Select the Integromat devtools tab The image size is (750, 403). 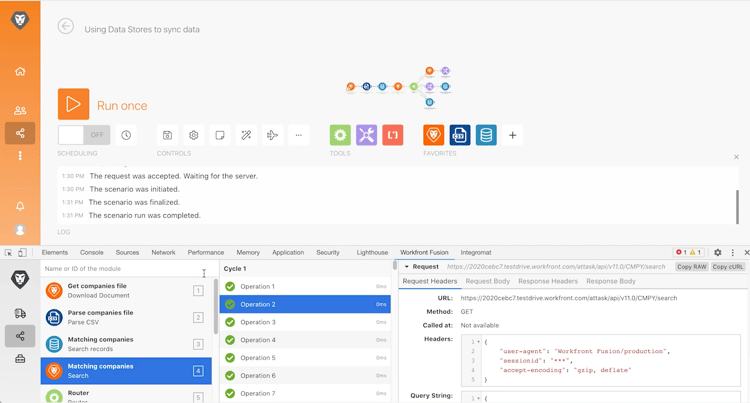pyautogui.click(x=476, y=252)
